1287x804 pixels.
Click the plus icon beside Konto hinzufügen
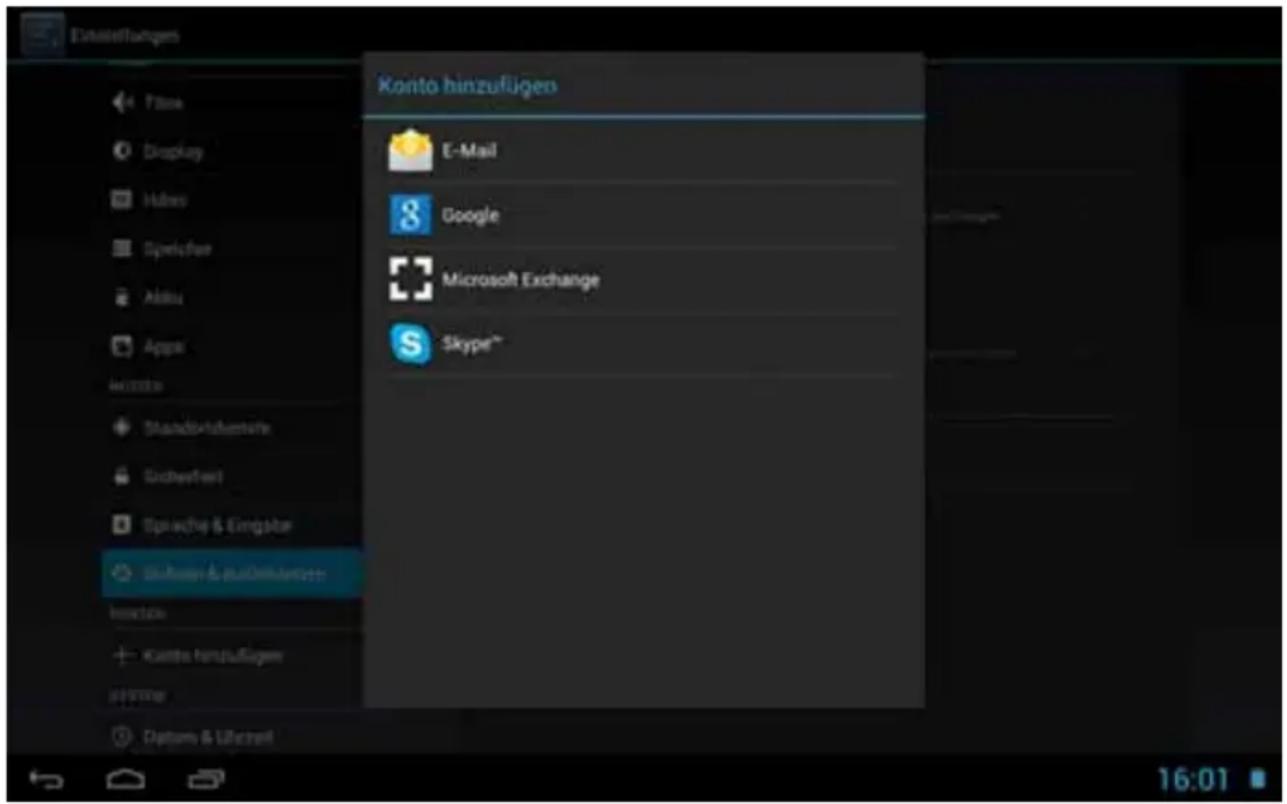[122, 655]
